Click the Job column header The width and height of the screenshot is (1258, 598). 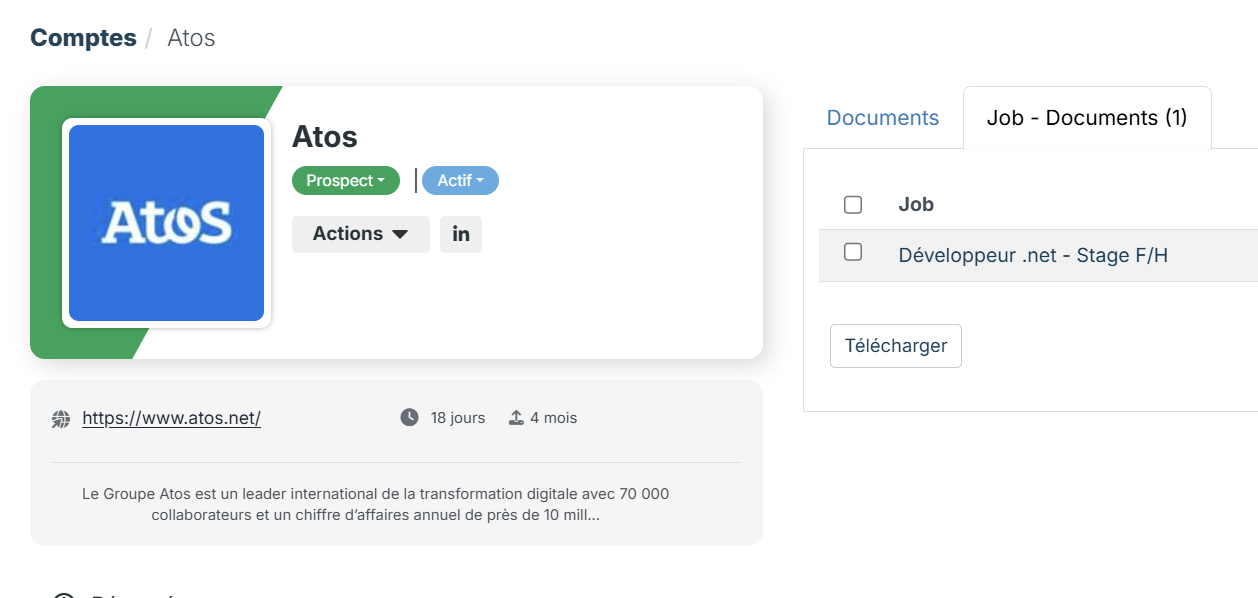click(916, 204)
